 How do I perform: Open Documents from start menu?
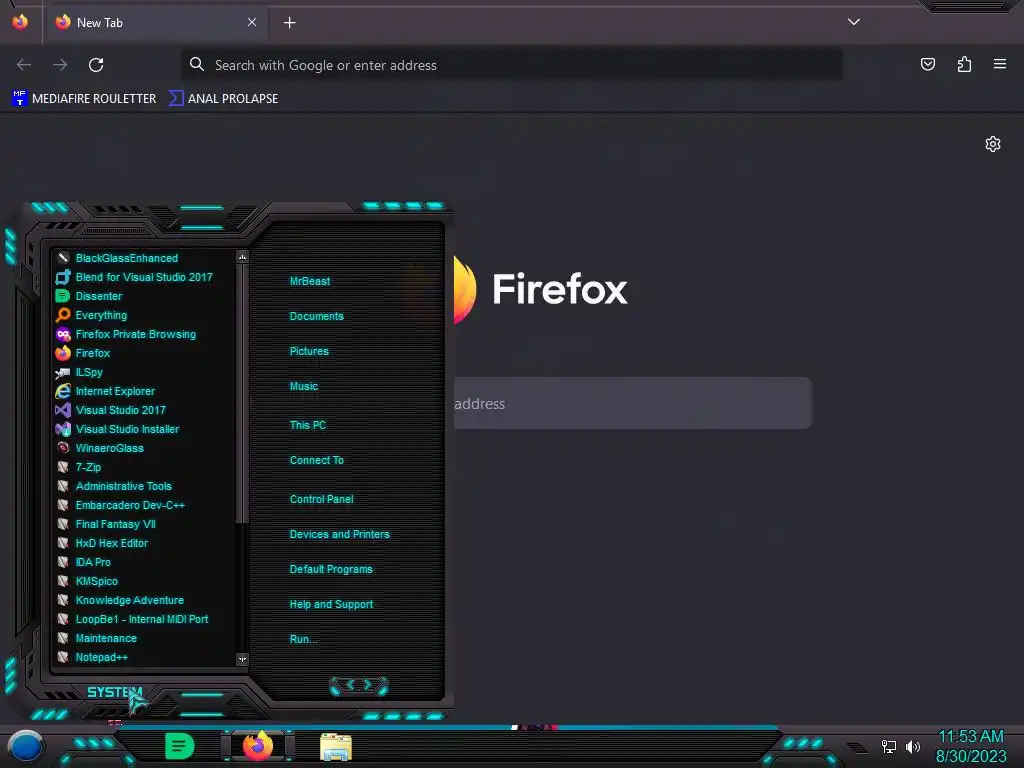(317, 316)
